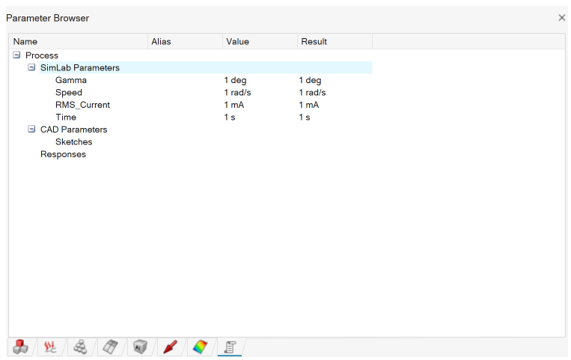This screenshot has height=360, width=571.
Task: Click Time's value 1 s
Action: point(230,117)
